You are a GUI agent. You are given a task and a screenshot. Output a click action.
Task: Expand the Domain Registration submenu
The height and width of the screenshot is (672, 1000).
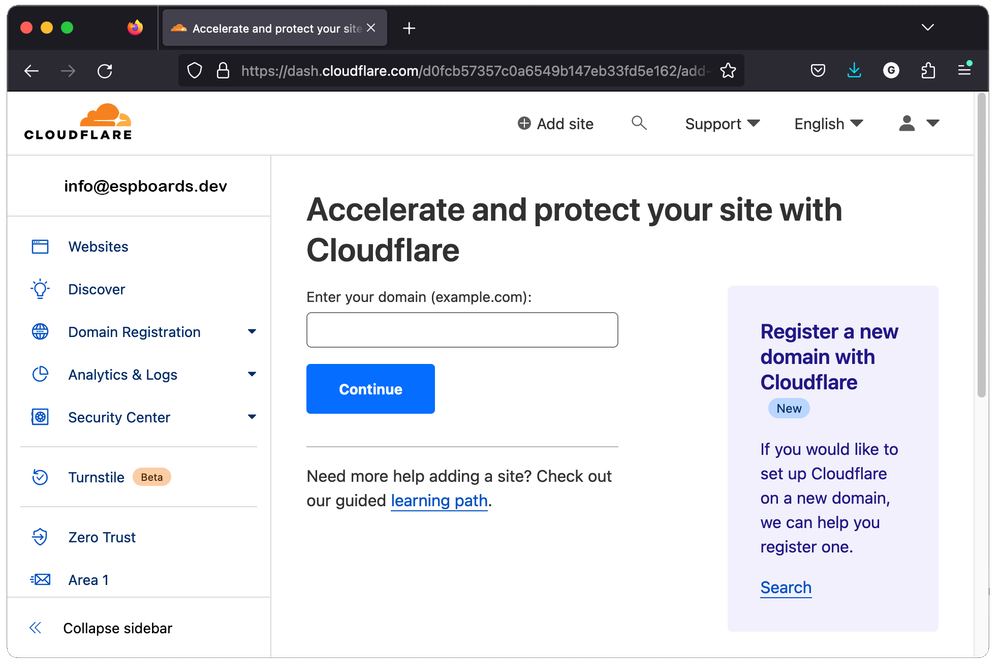click(x=252, y=332)
